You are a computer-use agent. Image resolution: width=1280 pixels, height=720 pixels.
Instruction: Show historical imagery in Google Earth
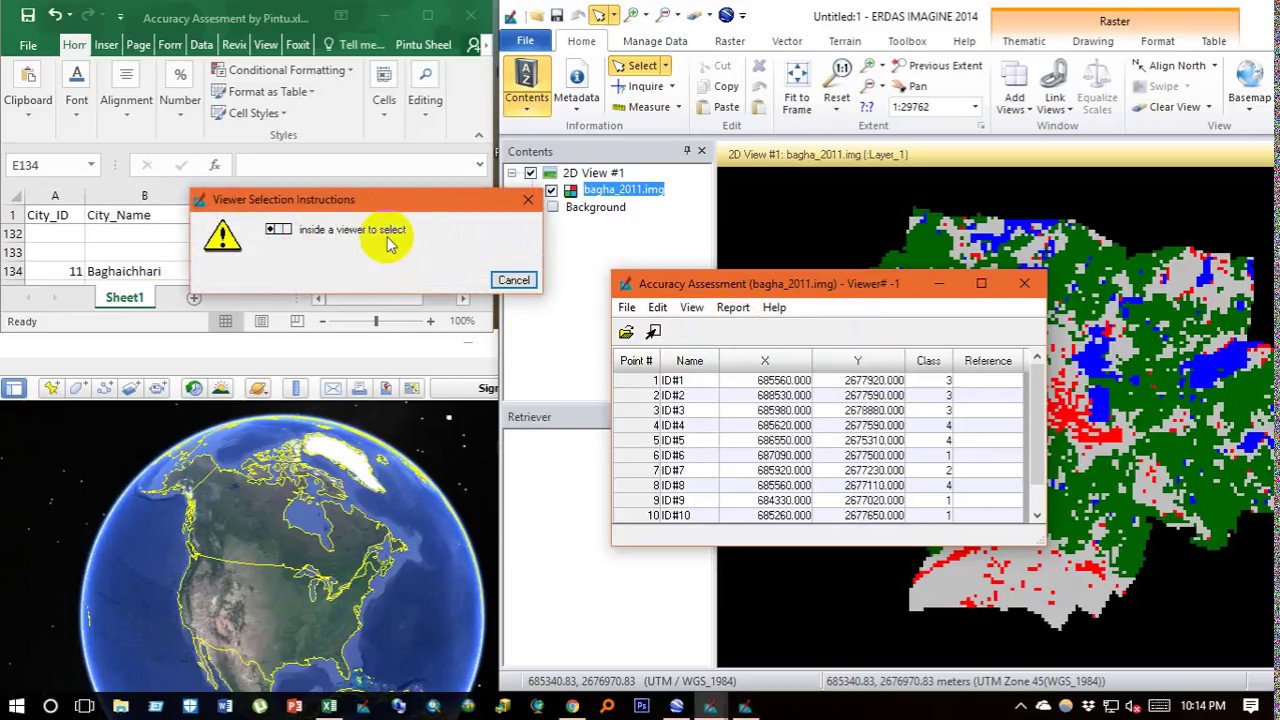pyautogui.click(x=194, y=388)
